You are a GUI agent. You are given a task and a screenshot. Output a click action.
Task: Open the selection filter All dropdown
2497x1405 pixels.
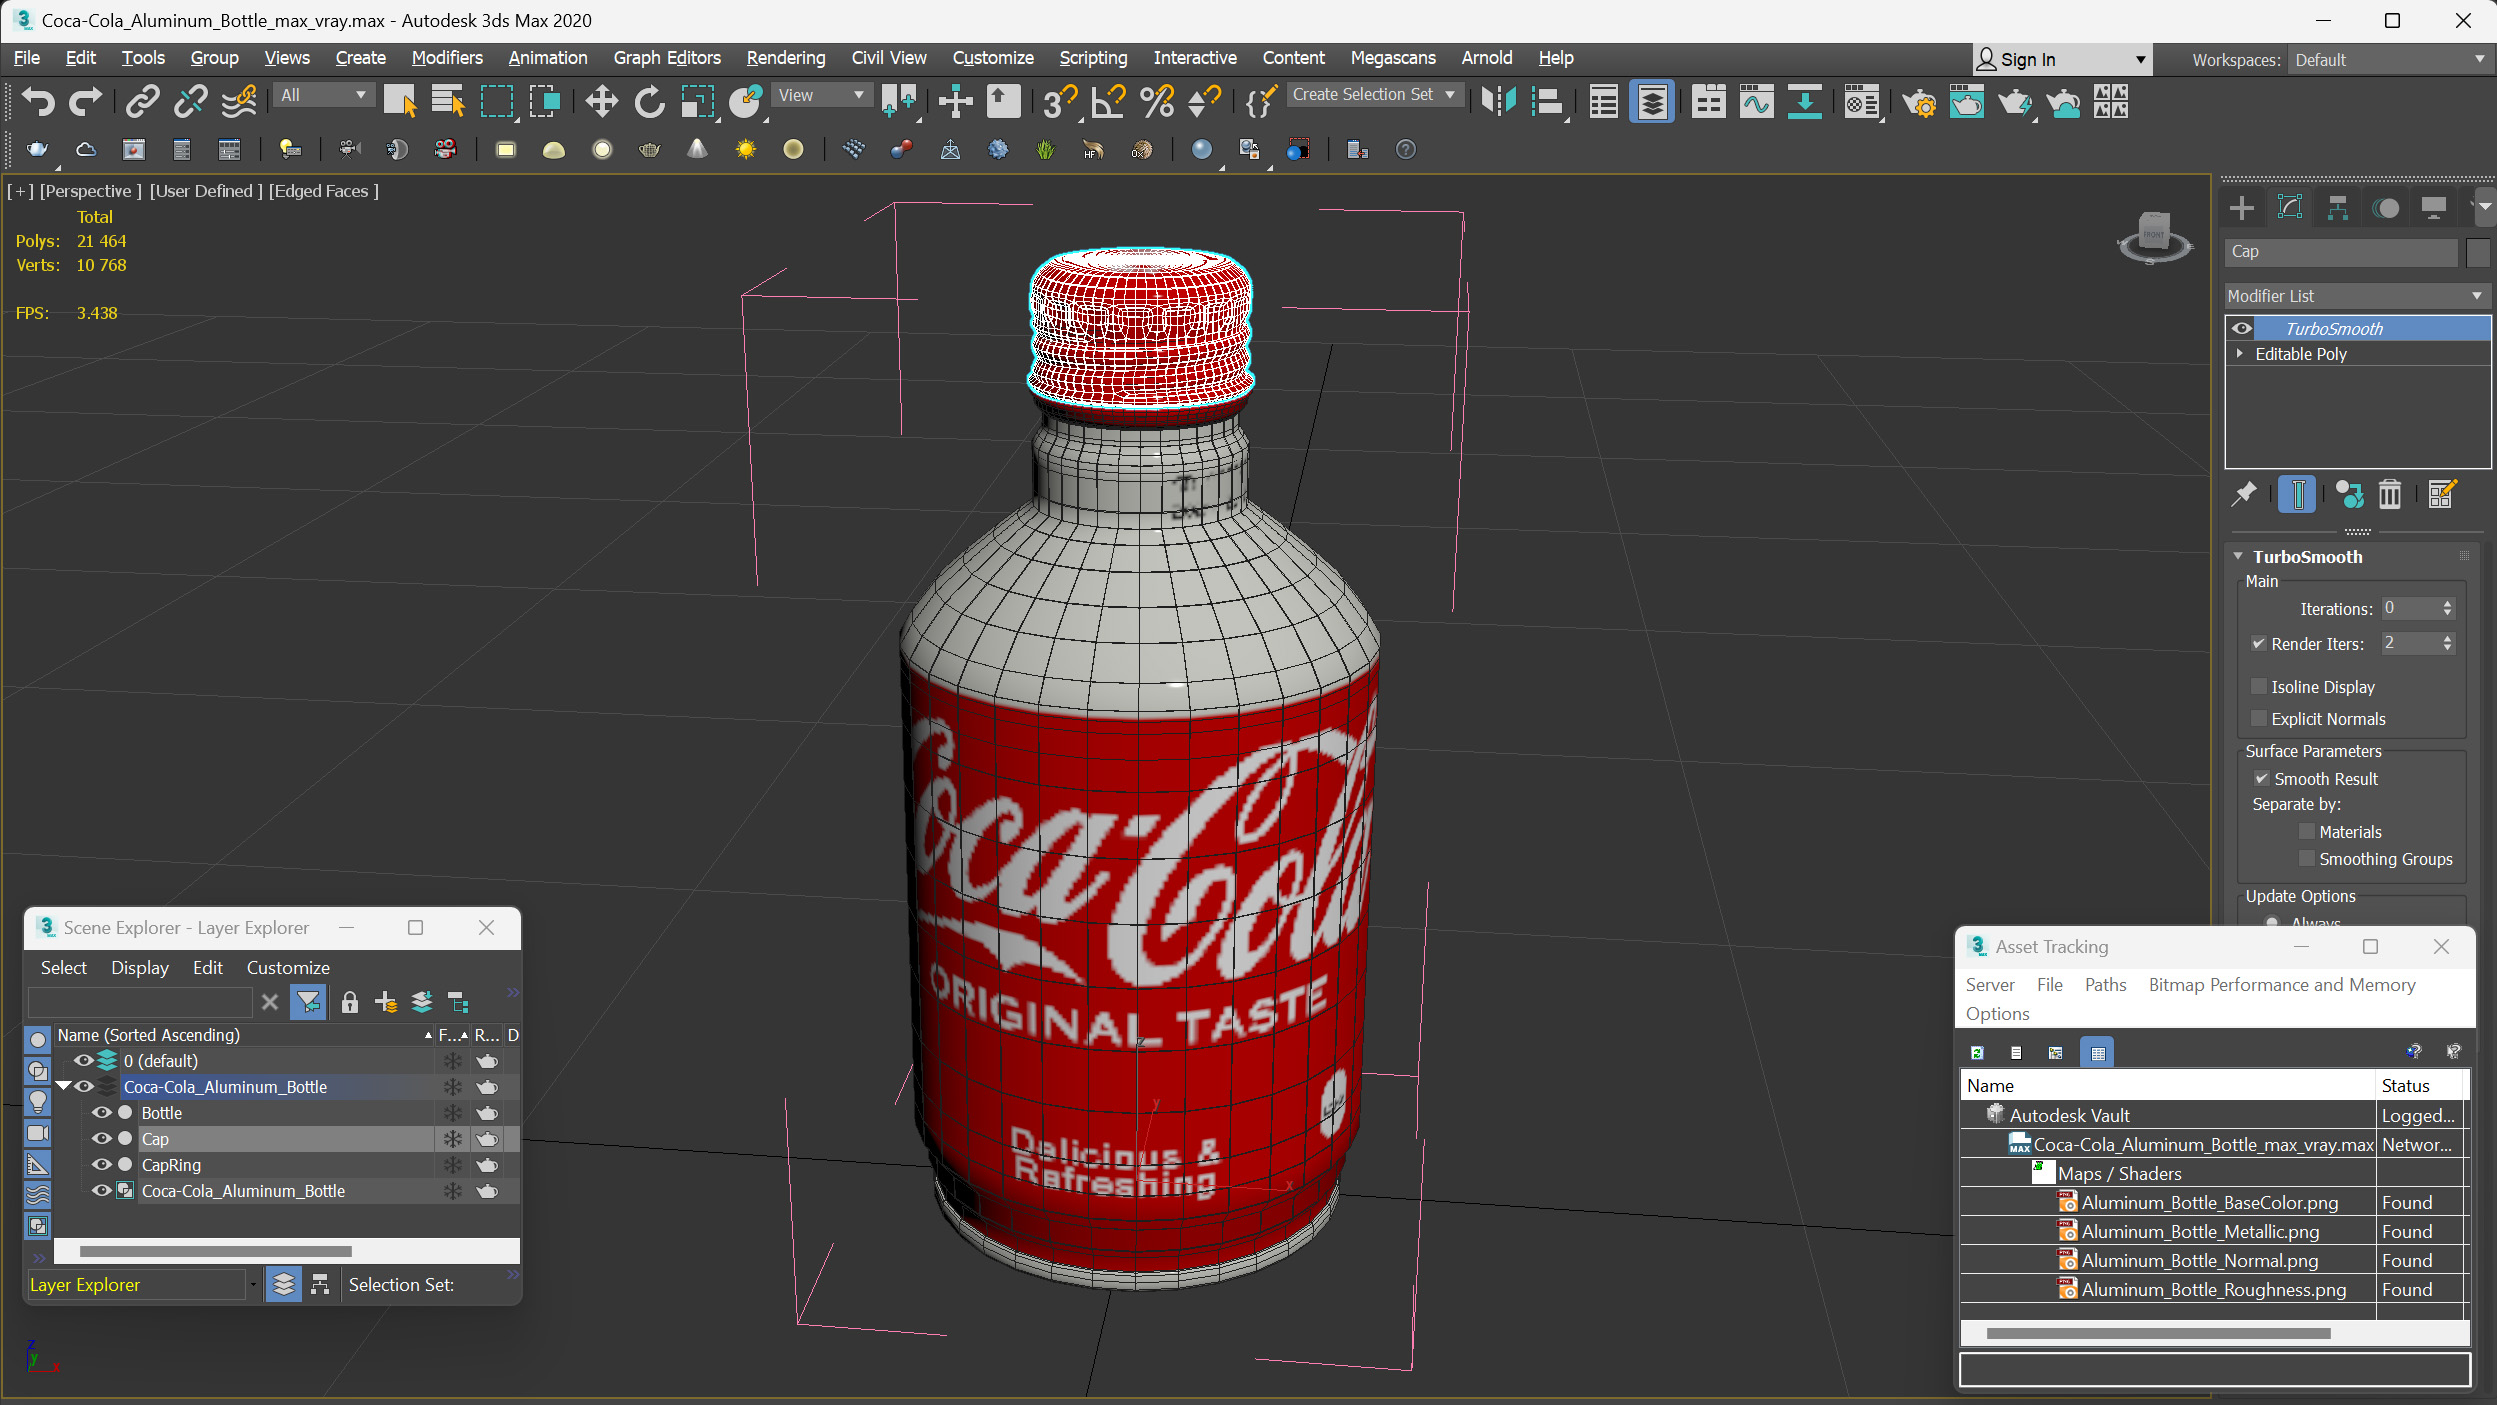coord(323,95)
